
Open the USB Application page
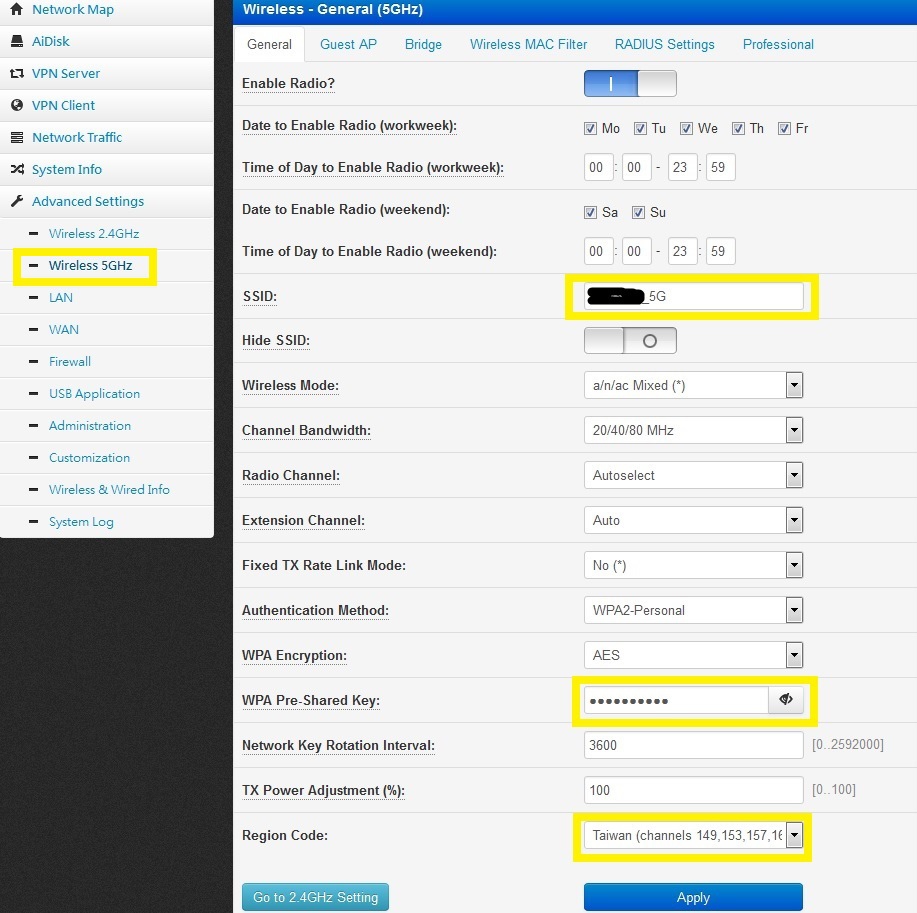(x=94, y=394)
